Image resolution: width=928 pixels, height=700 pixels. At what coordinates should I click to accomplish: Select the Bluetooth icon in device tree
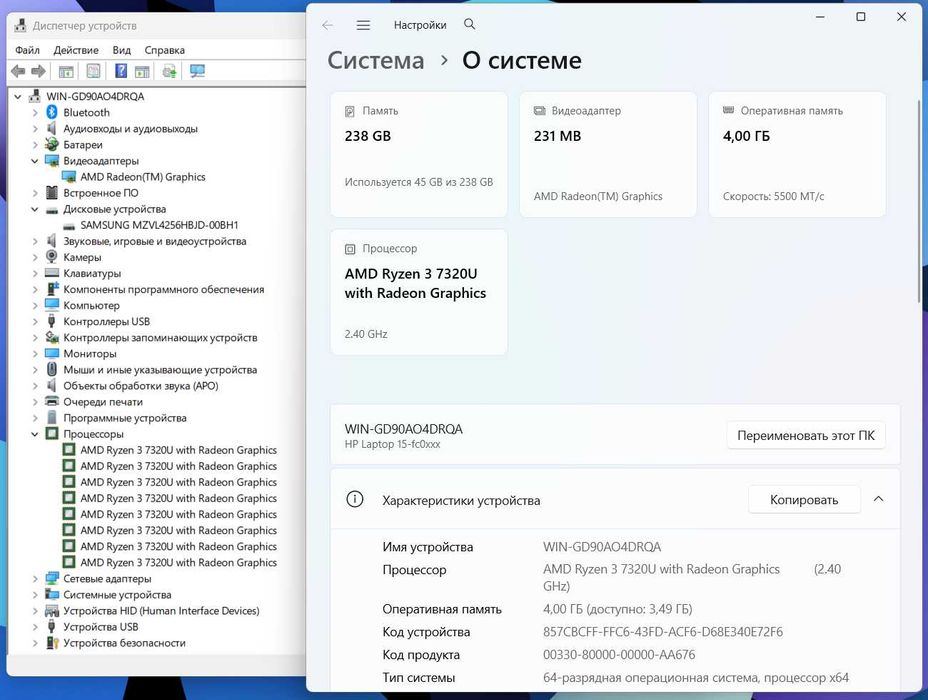52,112
